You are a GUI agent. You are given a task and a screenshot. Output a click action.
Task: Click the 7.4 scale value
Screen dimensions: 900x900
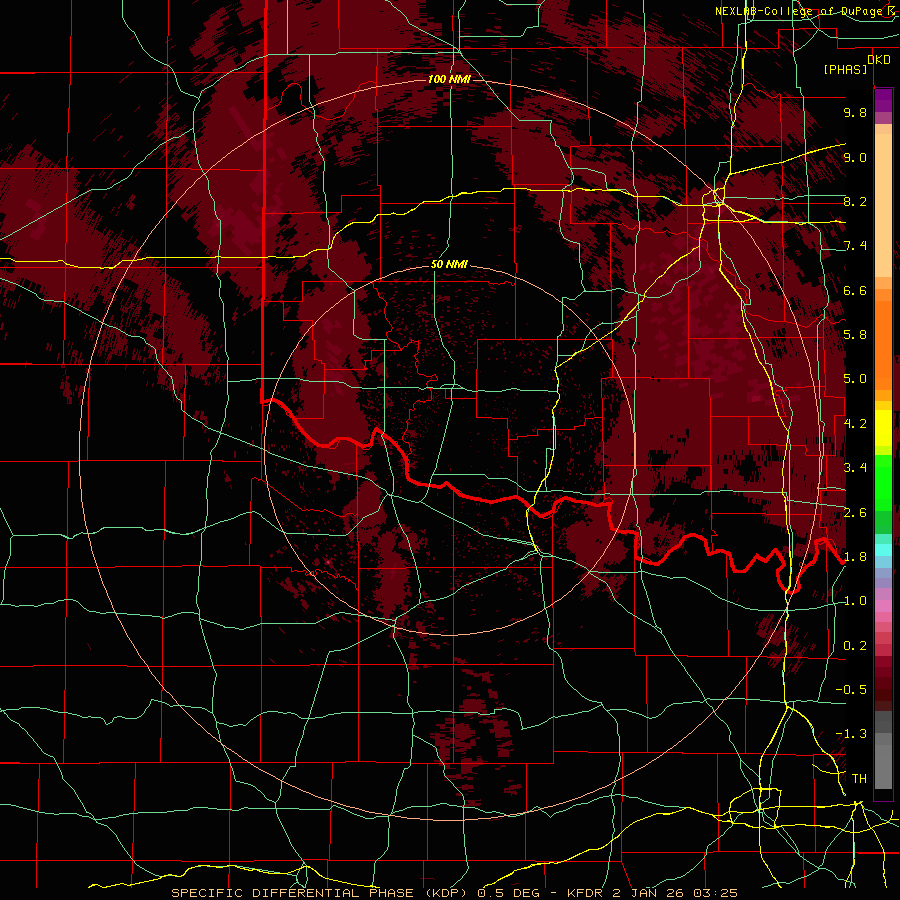pos(855,246)
